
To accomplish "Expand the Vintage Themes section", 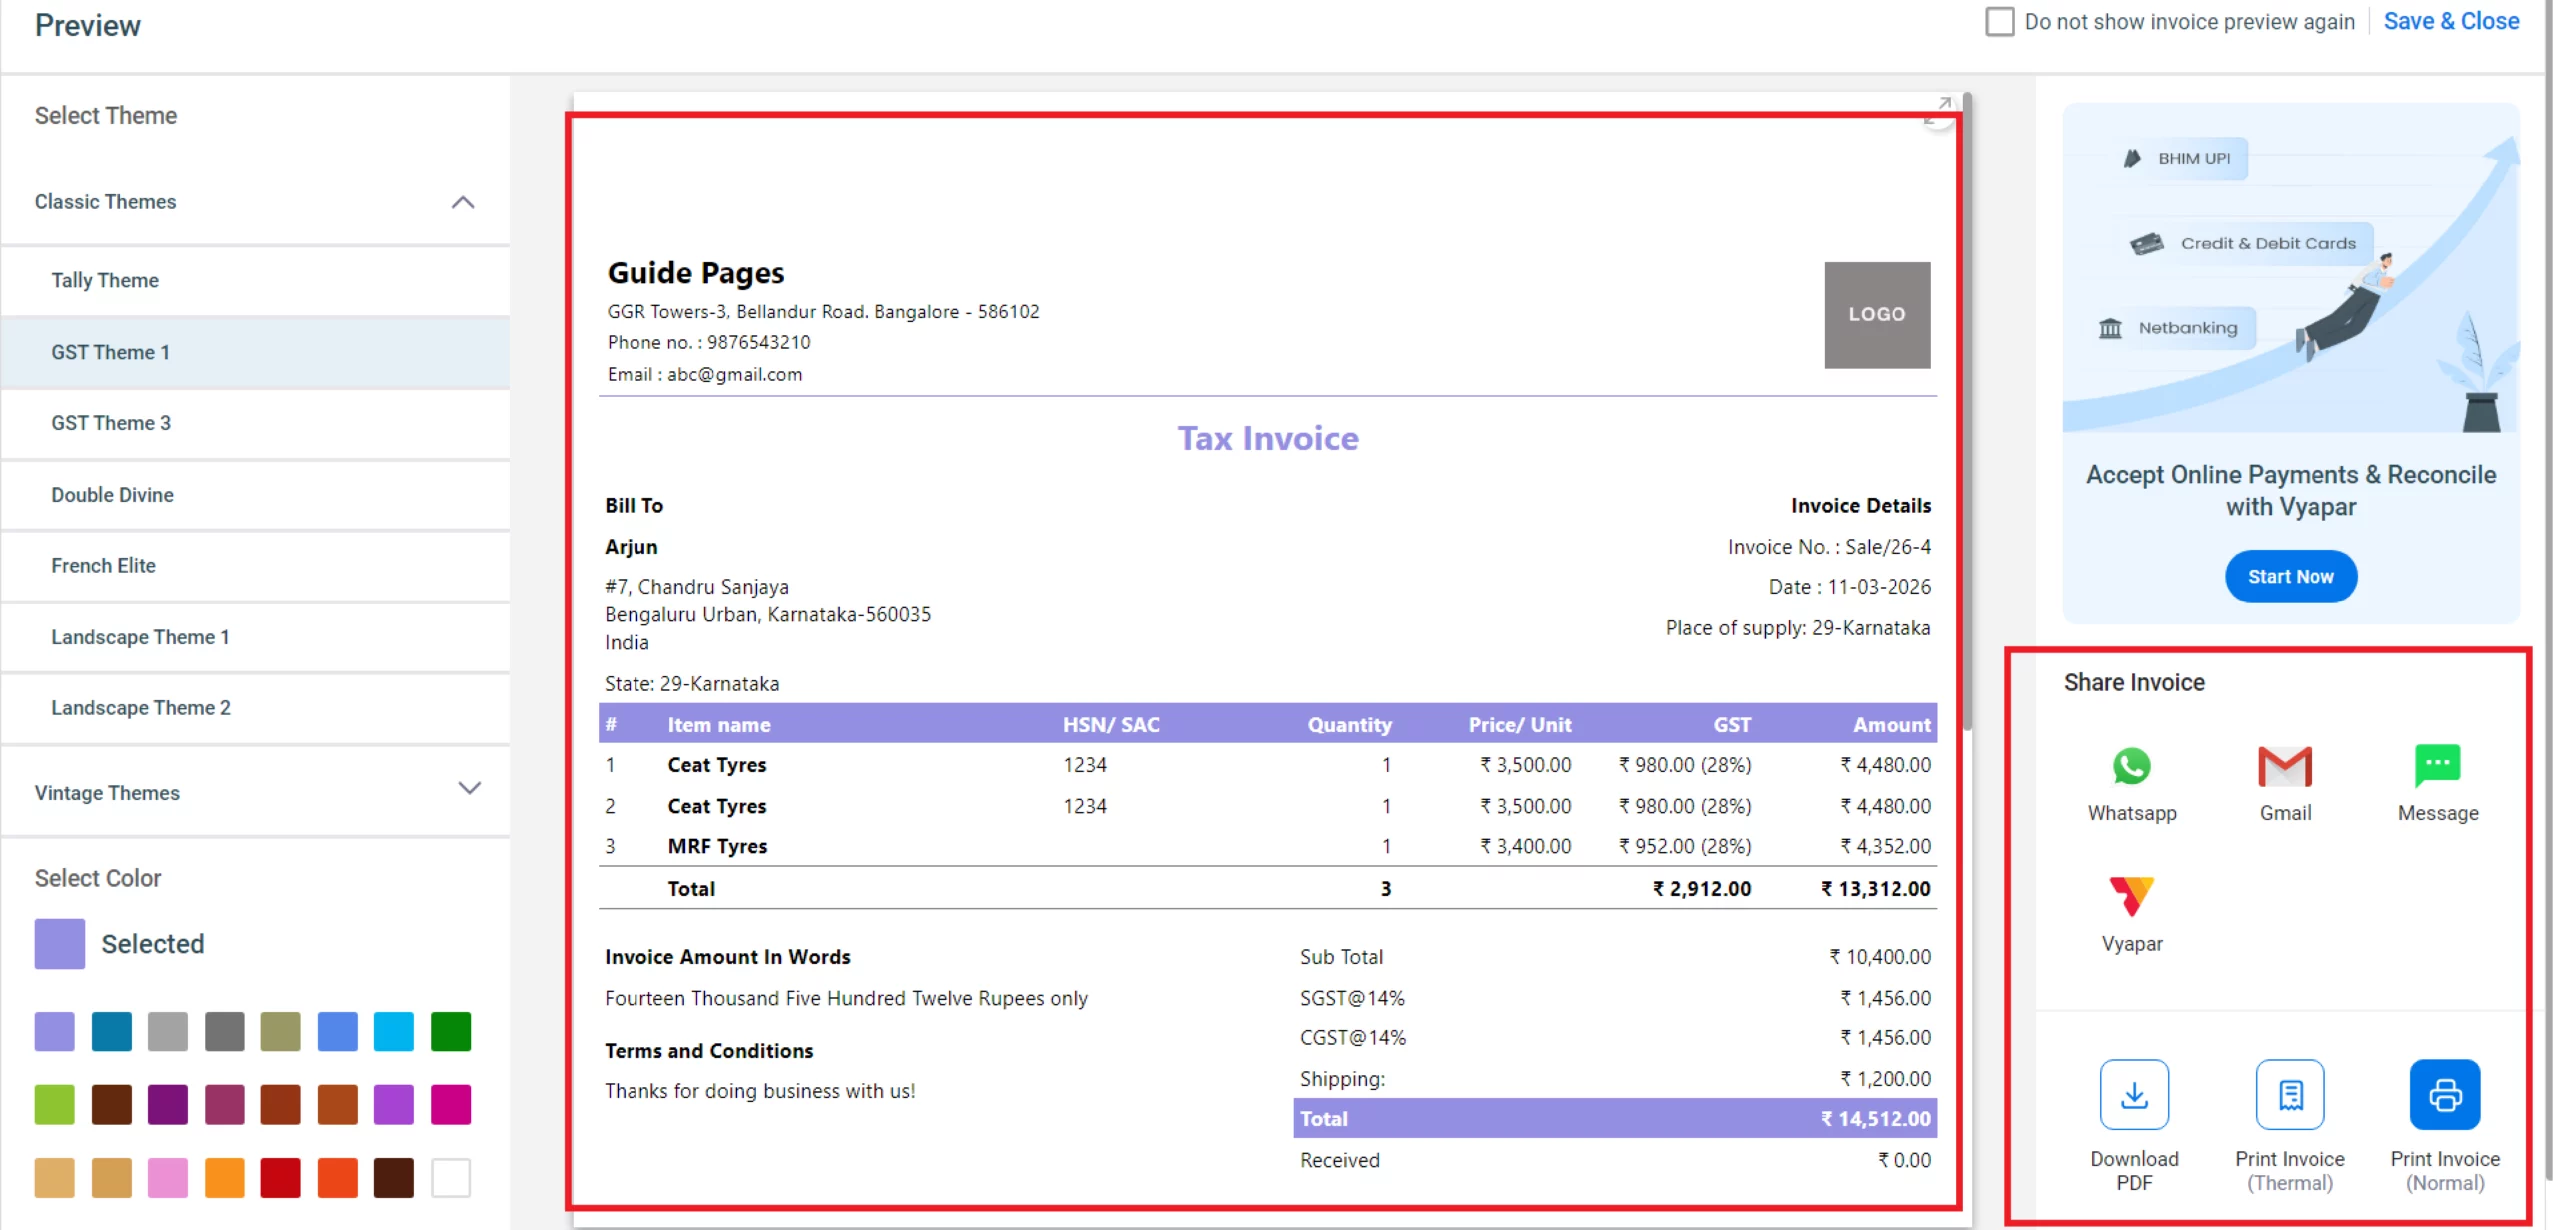I will (470, 789).
